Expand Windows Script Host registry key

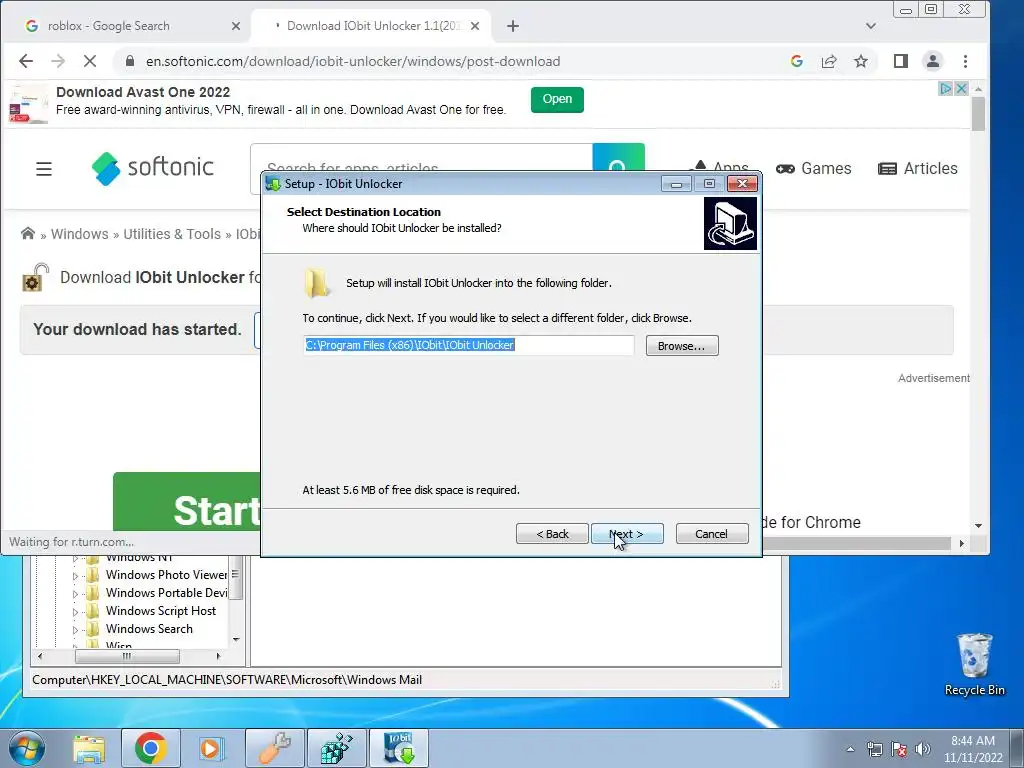coord(74,612)
